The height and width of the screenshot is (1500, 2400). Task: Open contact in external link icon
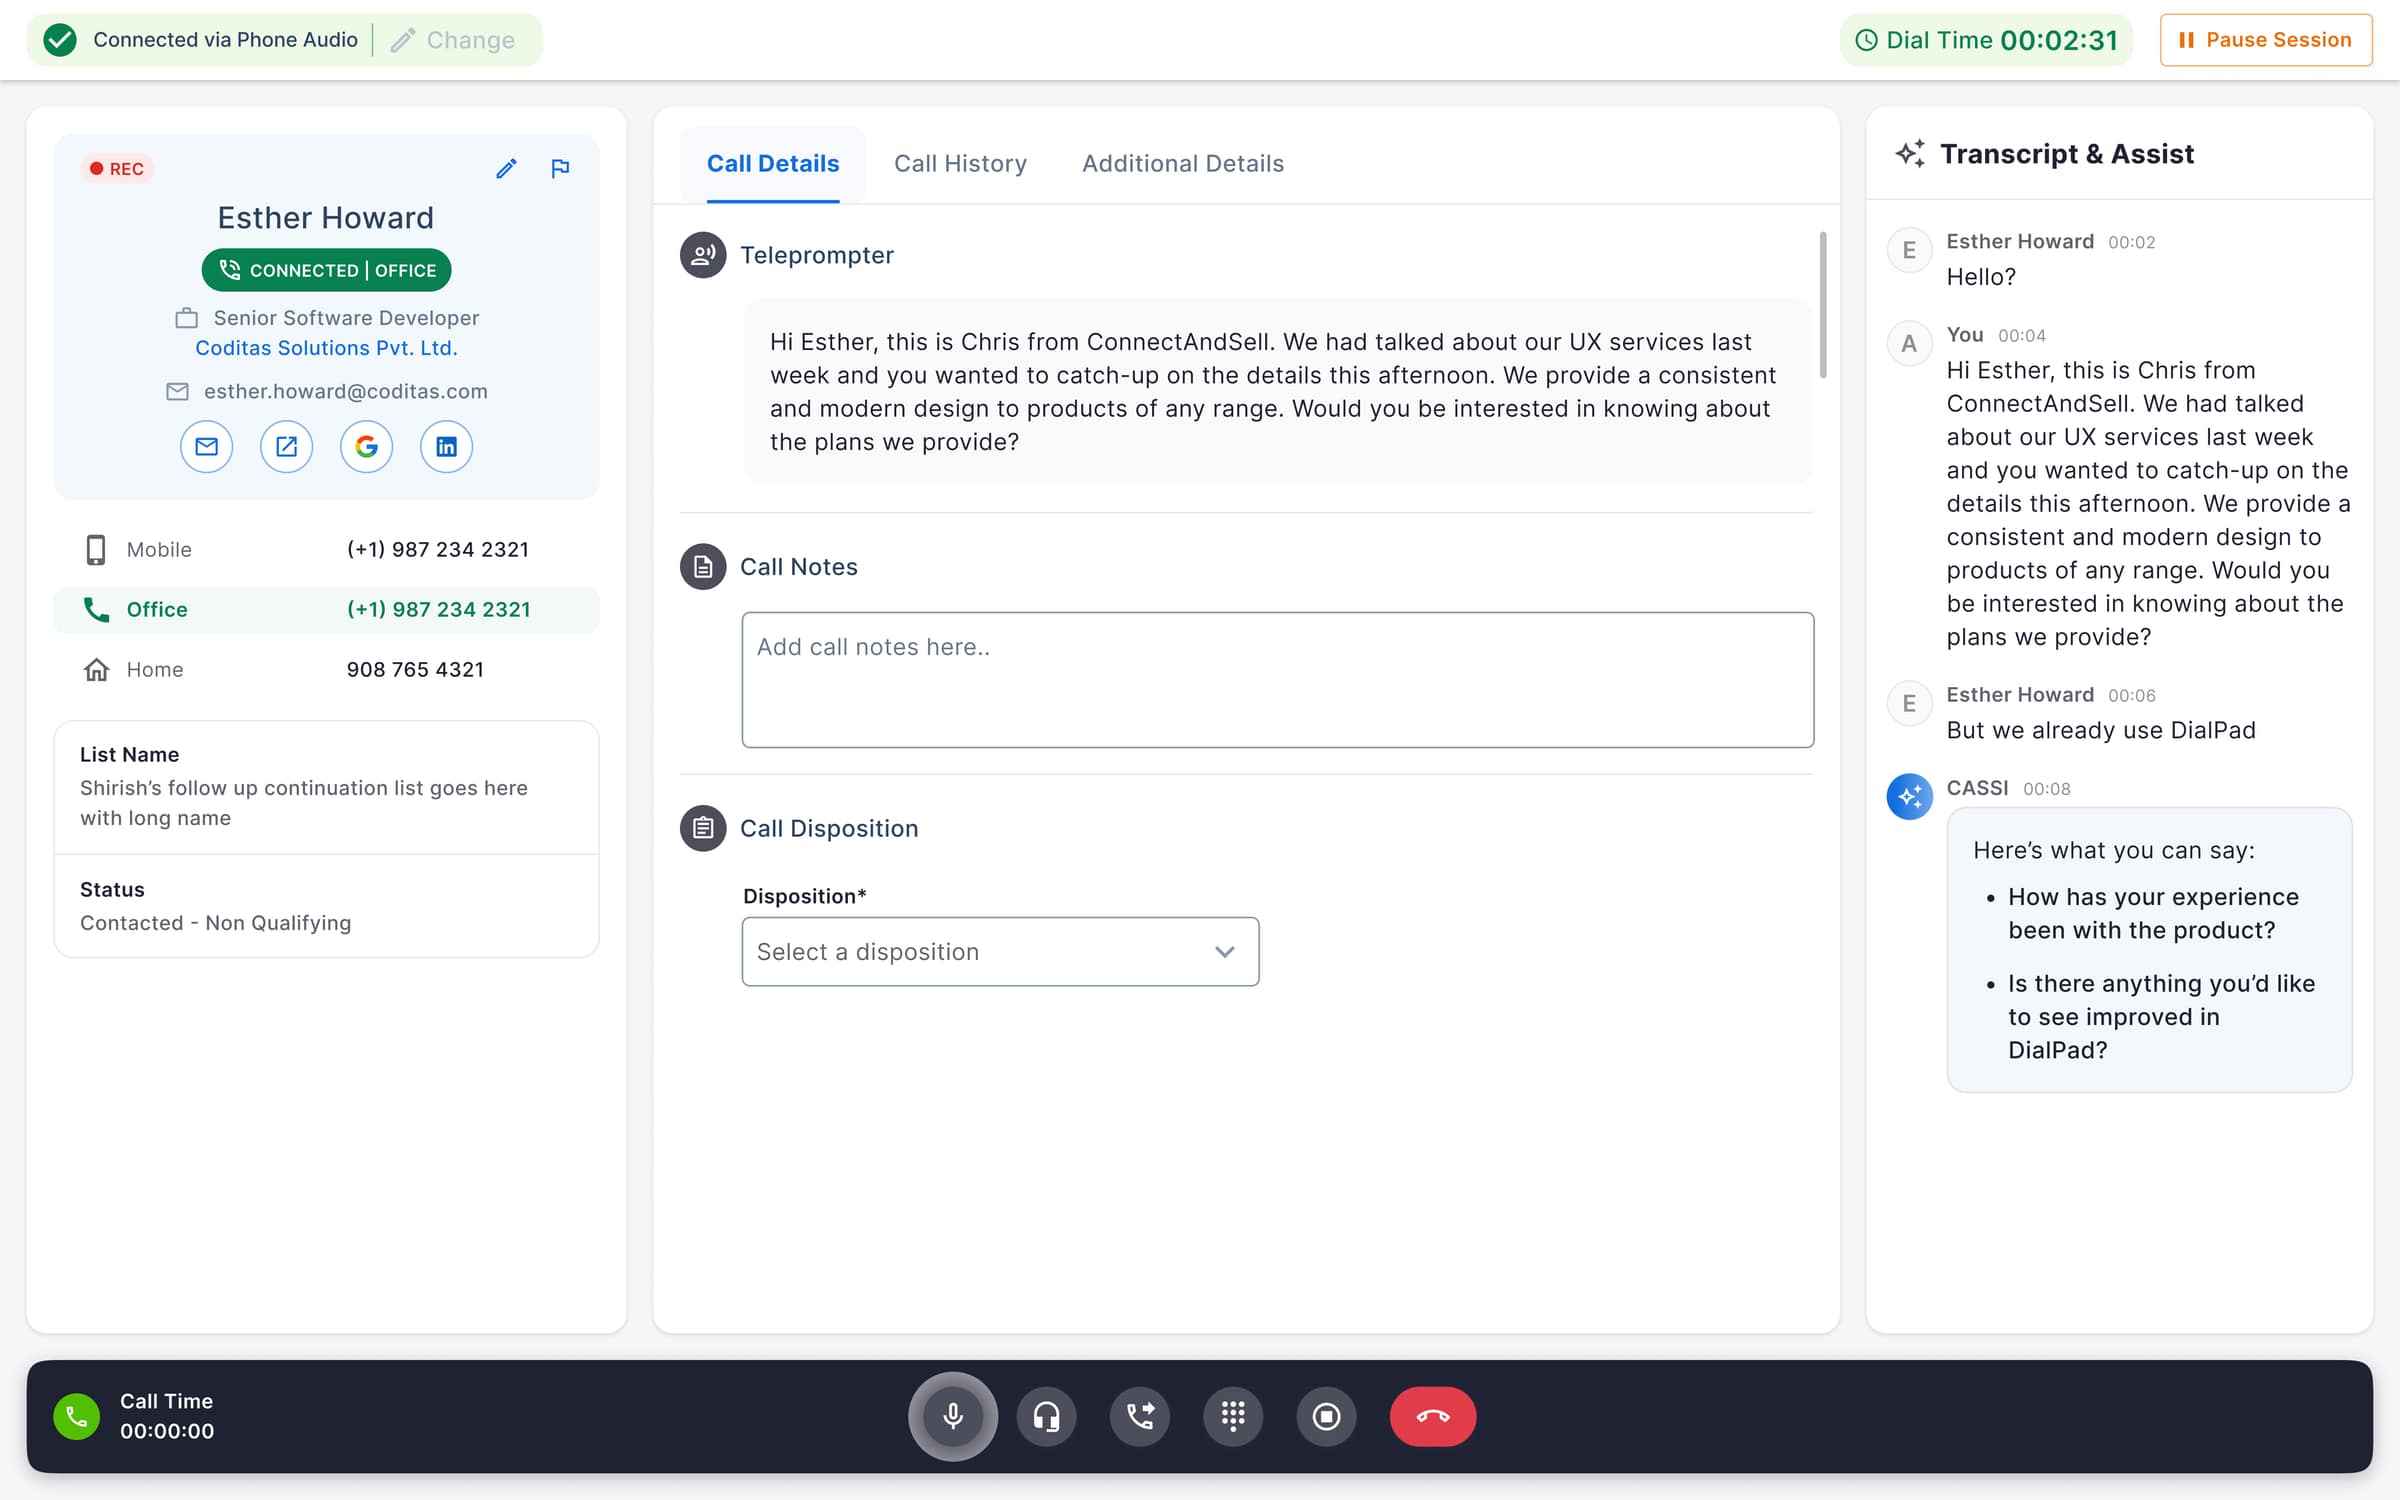coord(286,446)
